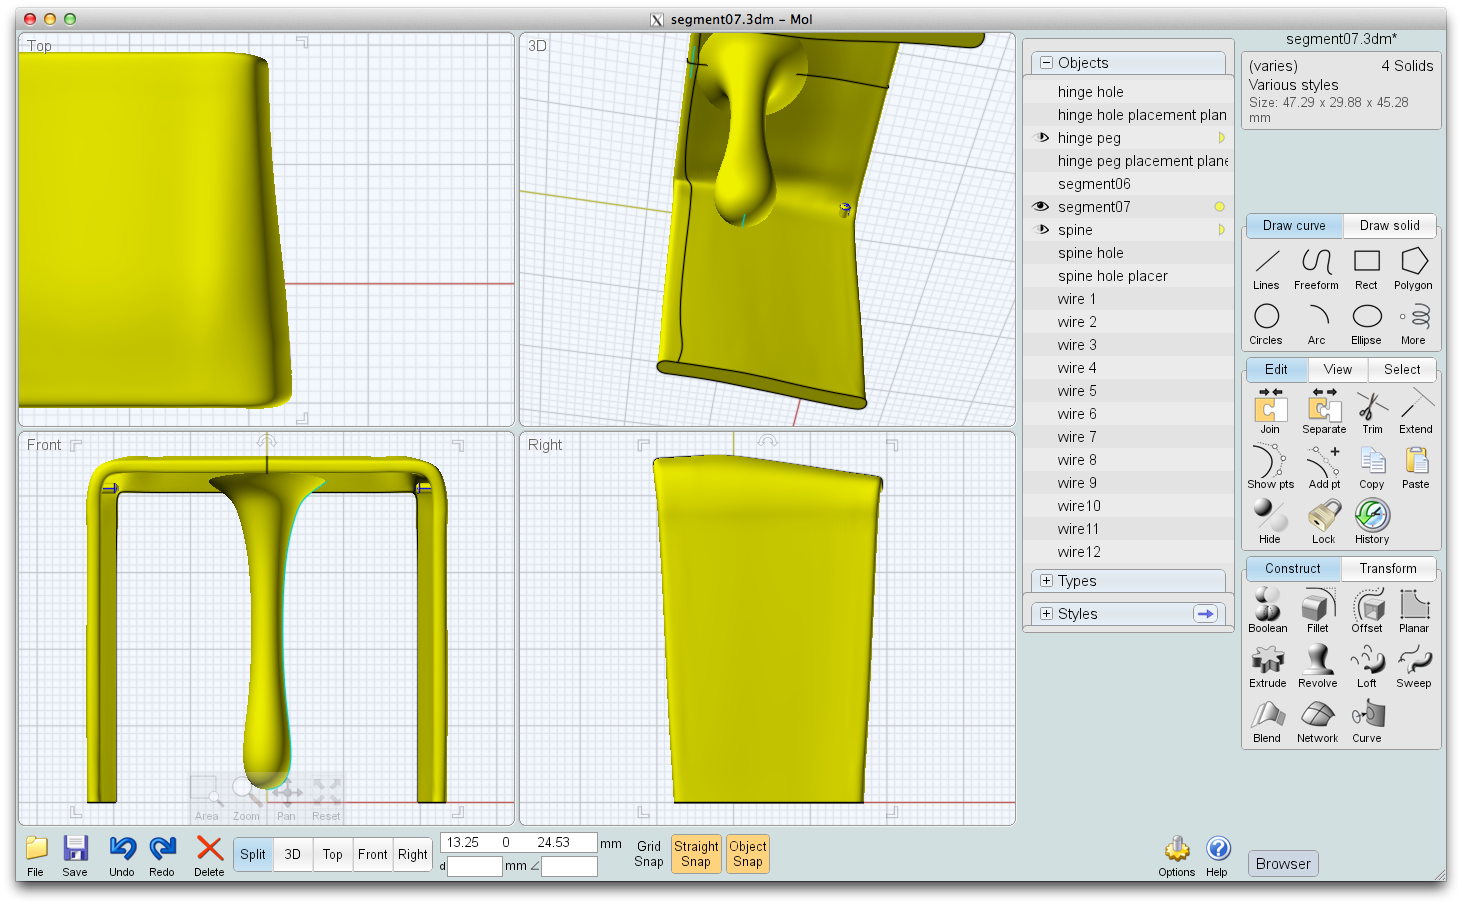The image size is (1462, 905).
Task: Select the Lines drawing tool
Action: 1266,269
